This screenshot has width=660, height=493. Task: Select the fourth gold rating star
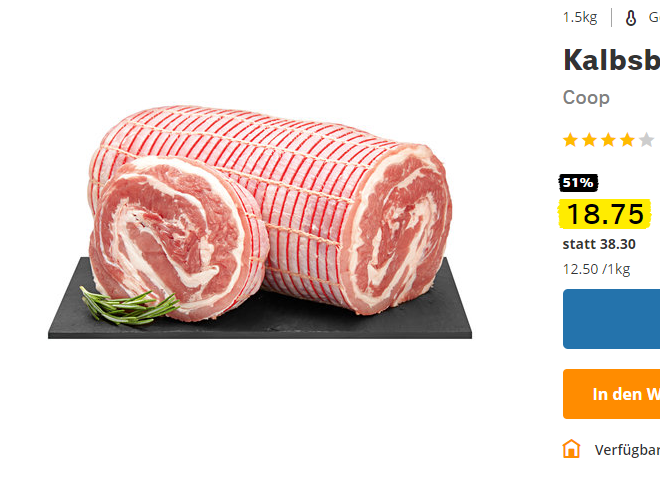point(627,140)
